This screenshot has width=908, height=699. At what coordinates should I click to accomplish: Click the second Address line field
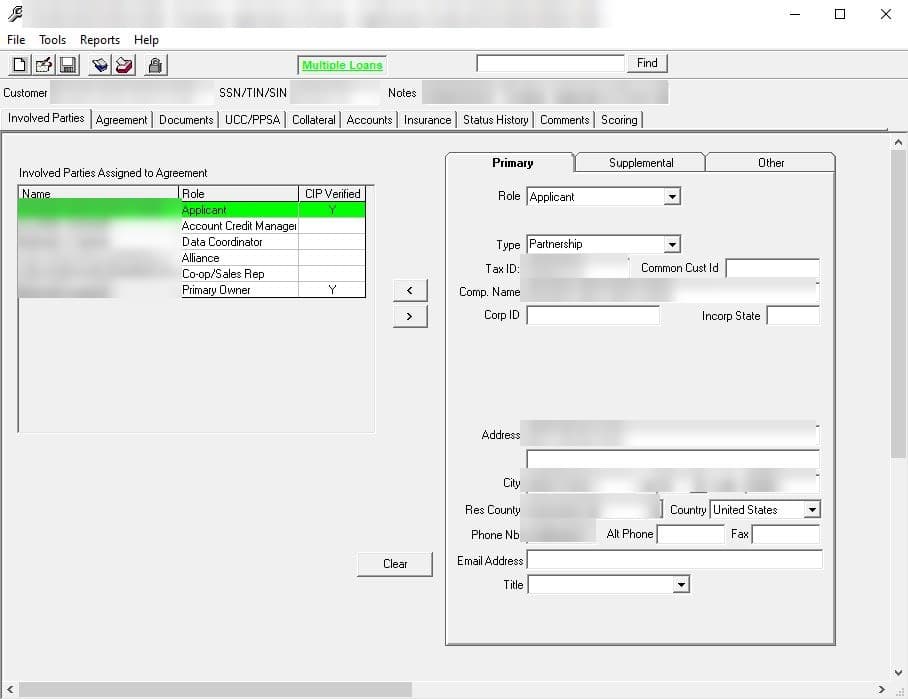[x=673, y=459]
